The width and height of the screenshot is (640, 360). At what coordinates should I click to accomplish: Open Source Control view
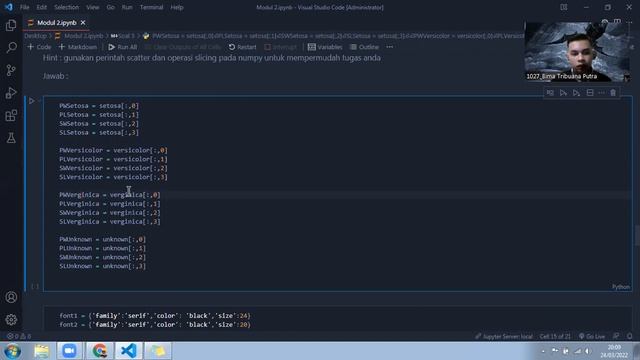pos(11,70)
